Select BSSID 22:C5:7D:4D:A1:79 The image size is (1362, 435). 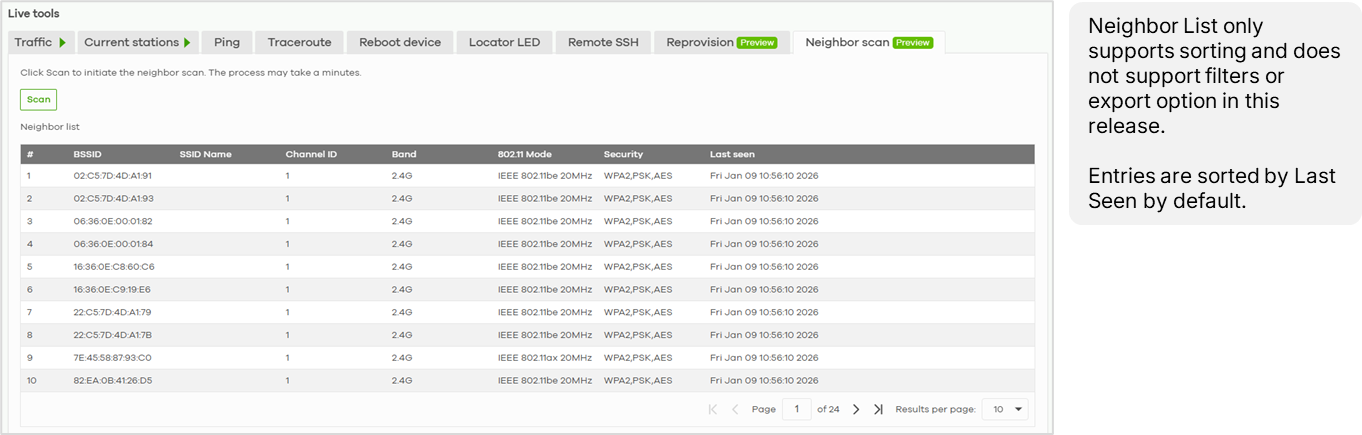coord(113,312)
